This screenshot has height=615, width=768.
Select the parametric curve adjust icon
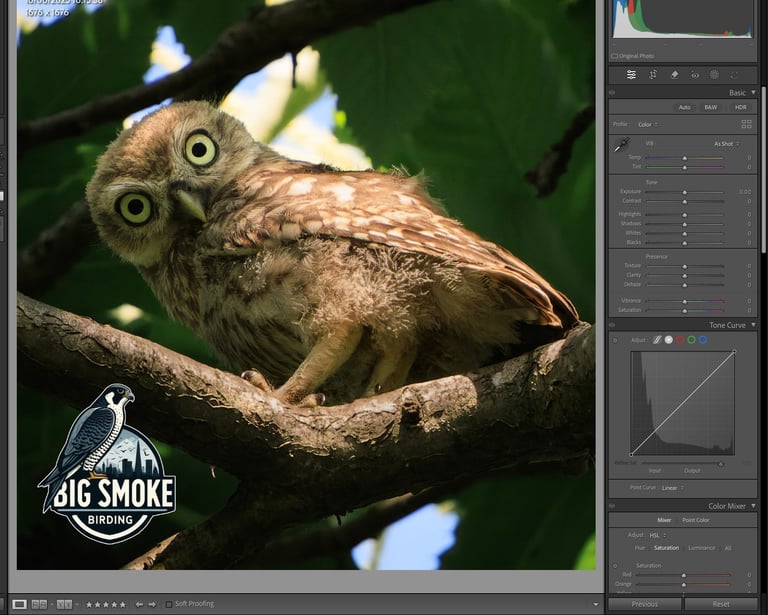(x=657, y=340)
